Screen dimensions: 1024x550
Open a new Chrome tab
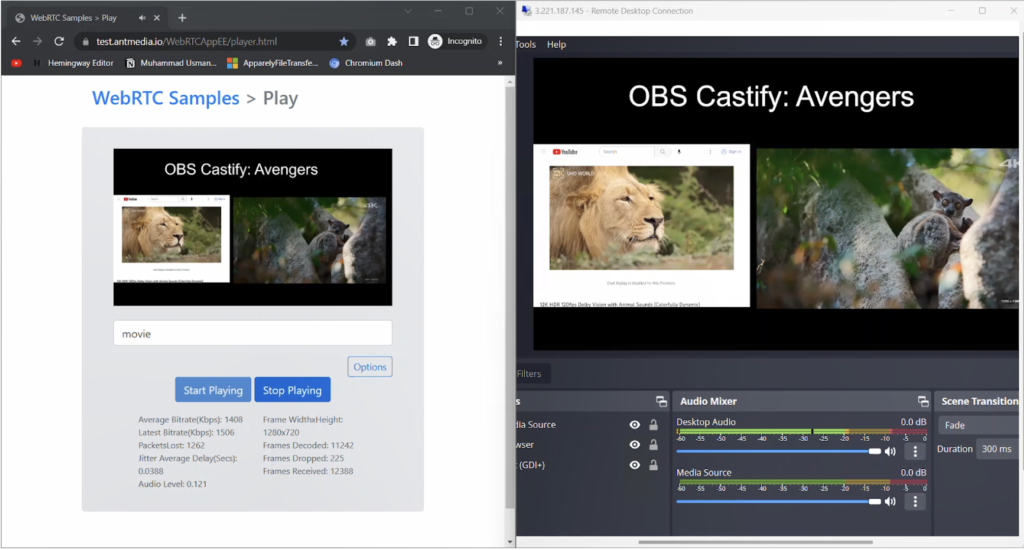[x=182, y=18]
